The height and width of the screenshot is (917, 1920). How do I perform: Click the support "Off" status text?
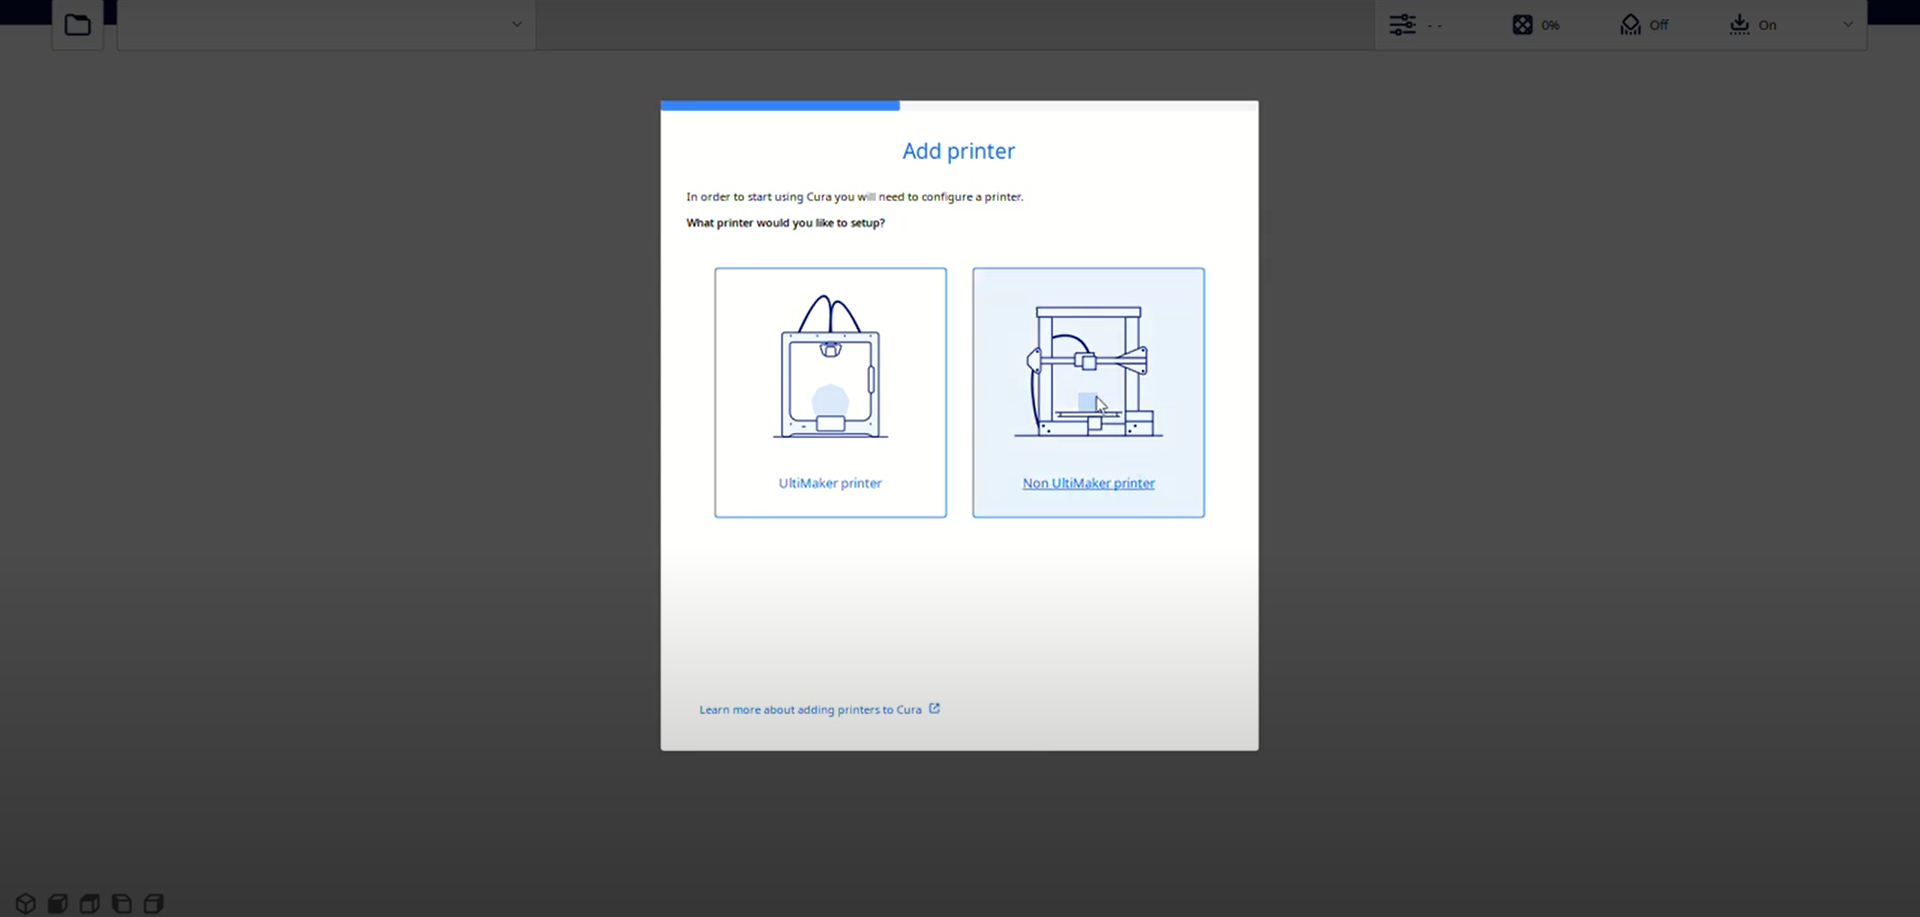click(1658, 25)
